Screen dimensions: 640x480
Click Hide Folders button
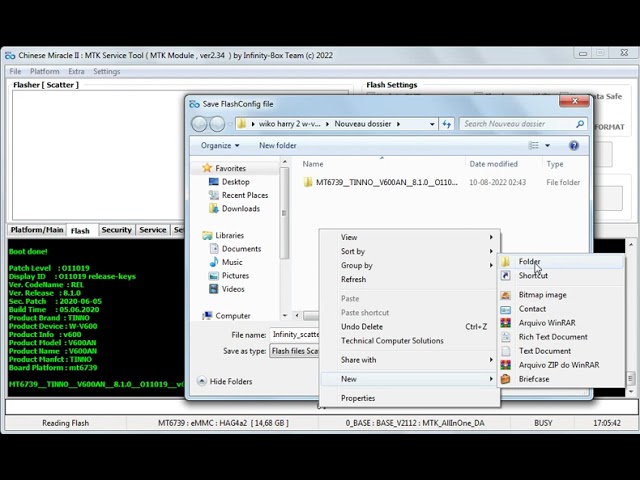click(x=224, y=382)
